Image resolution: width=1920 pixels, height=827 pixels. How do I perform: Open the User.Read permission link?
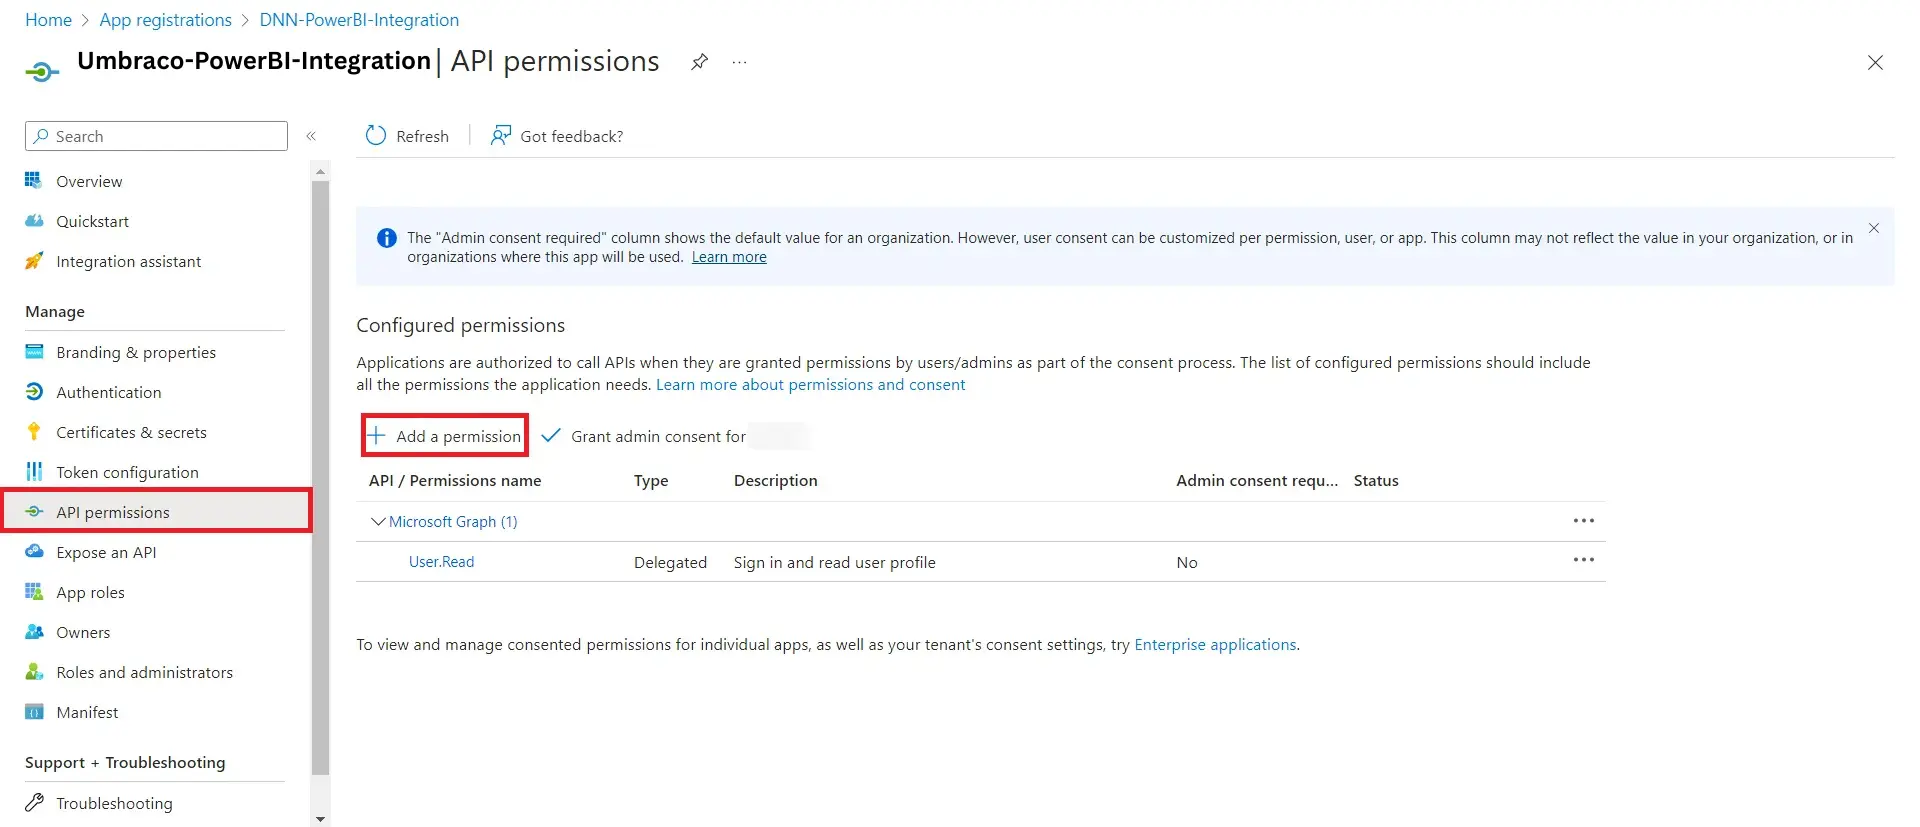point(441,562)
